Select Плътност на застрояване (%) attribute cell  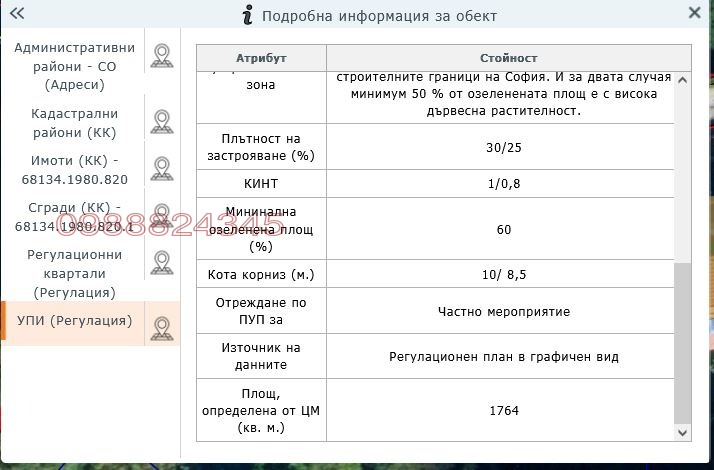coord(261,147)
